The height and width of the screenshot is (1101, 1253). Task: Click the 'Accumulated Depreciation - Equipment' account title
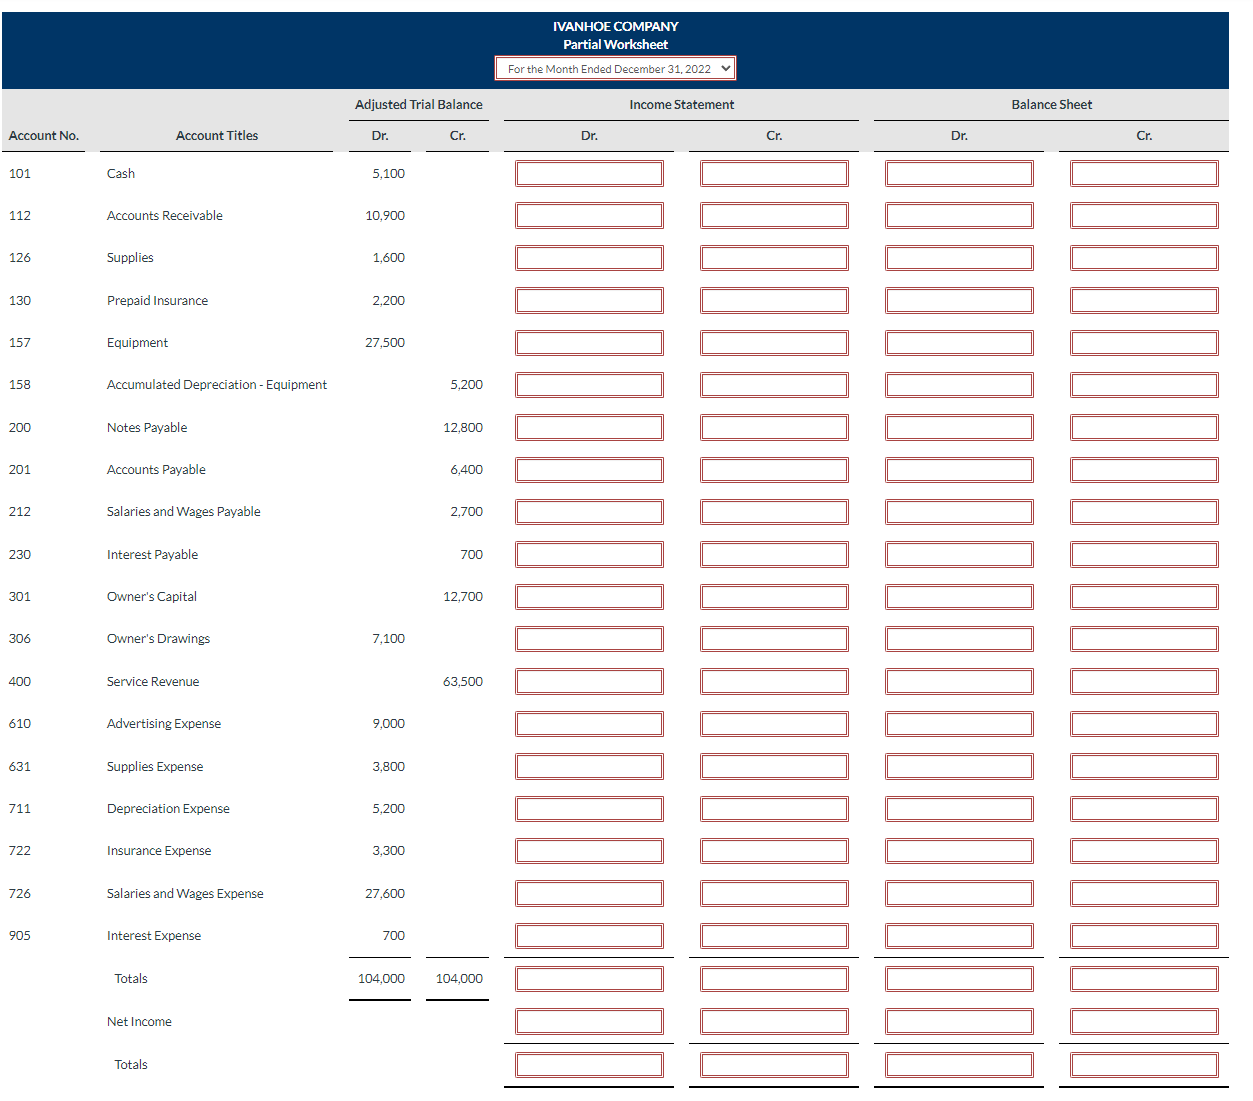click(x=217, y=385)
